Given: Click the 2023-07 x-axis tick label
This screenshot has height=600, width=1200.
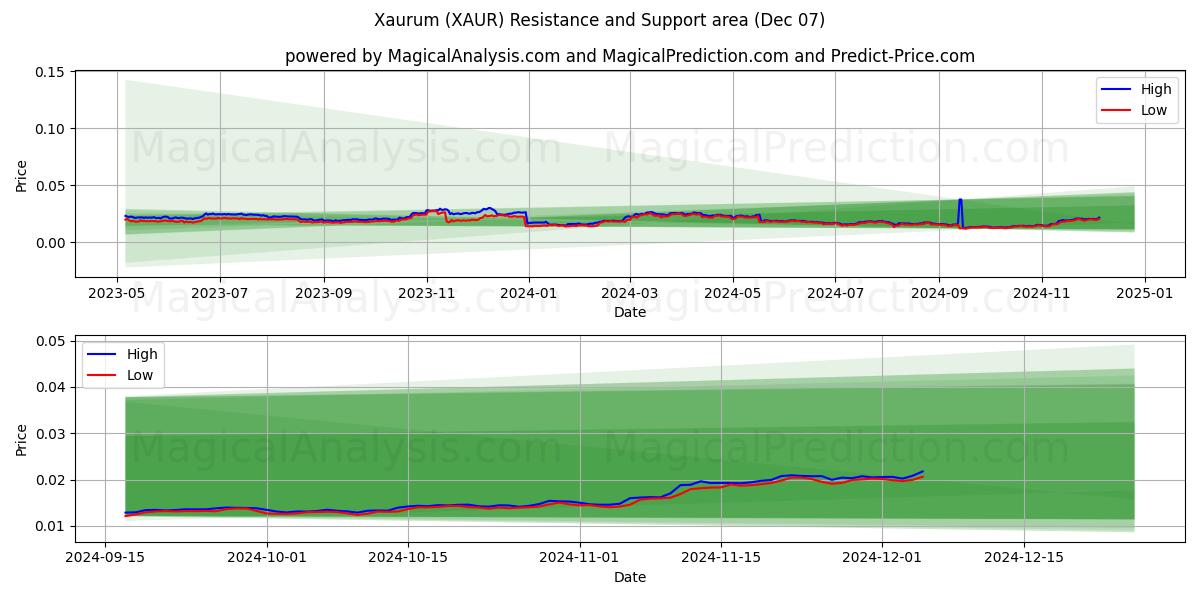Looking at the screenshot, I should (219, 294).
